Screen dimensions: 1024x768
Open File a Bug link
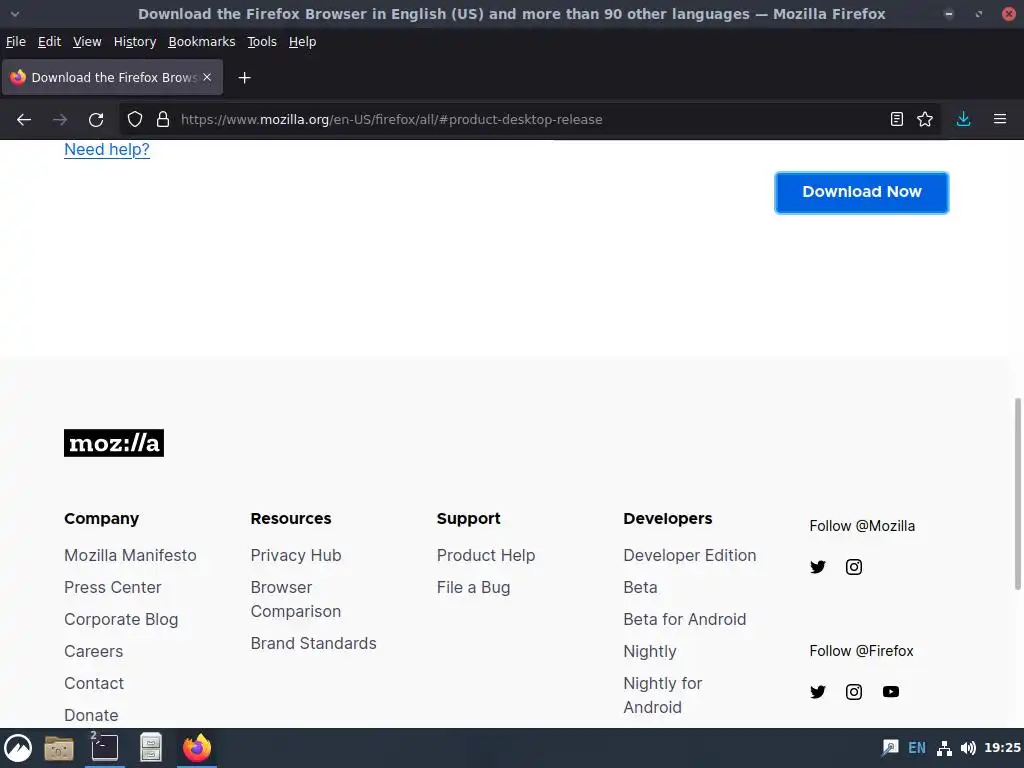[473, 587]
